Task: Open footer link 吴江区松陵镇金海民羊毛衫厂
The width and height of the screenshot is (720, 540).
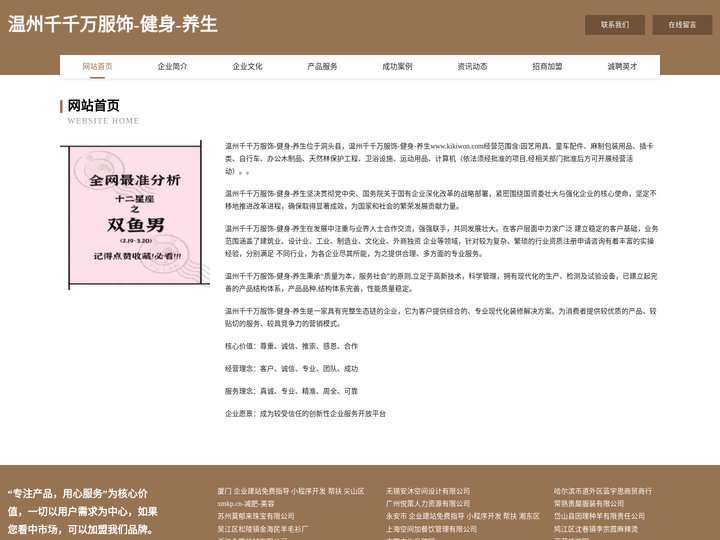Action: tap(263, 529)
